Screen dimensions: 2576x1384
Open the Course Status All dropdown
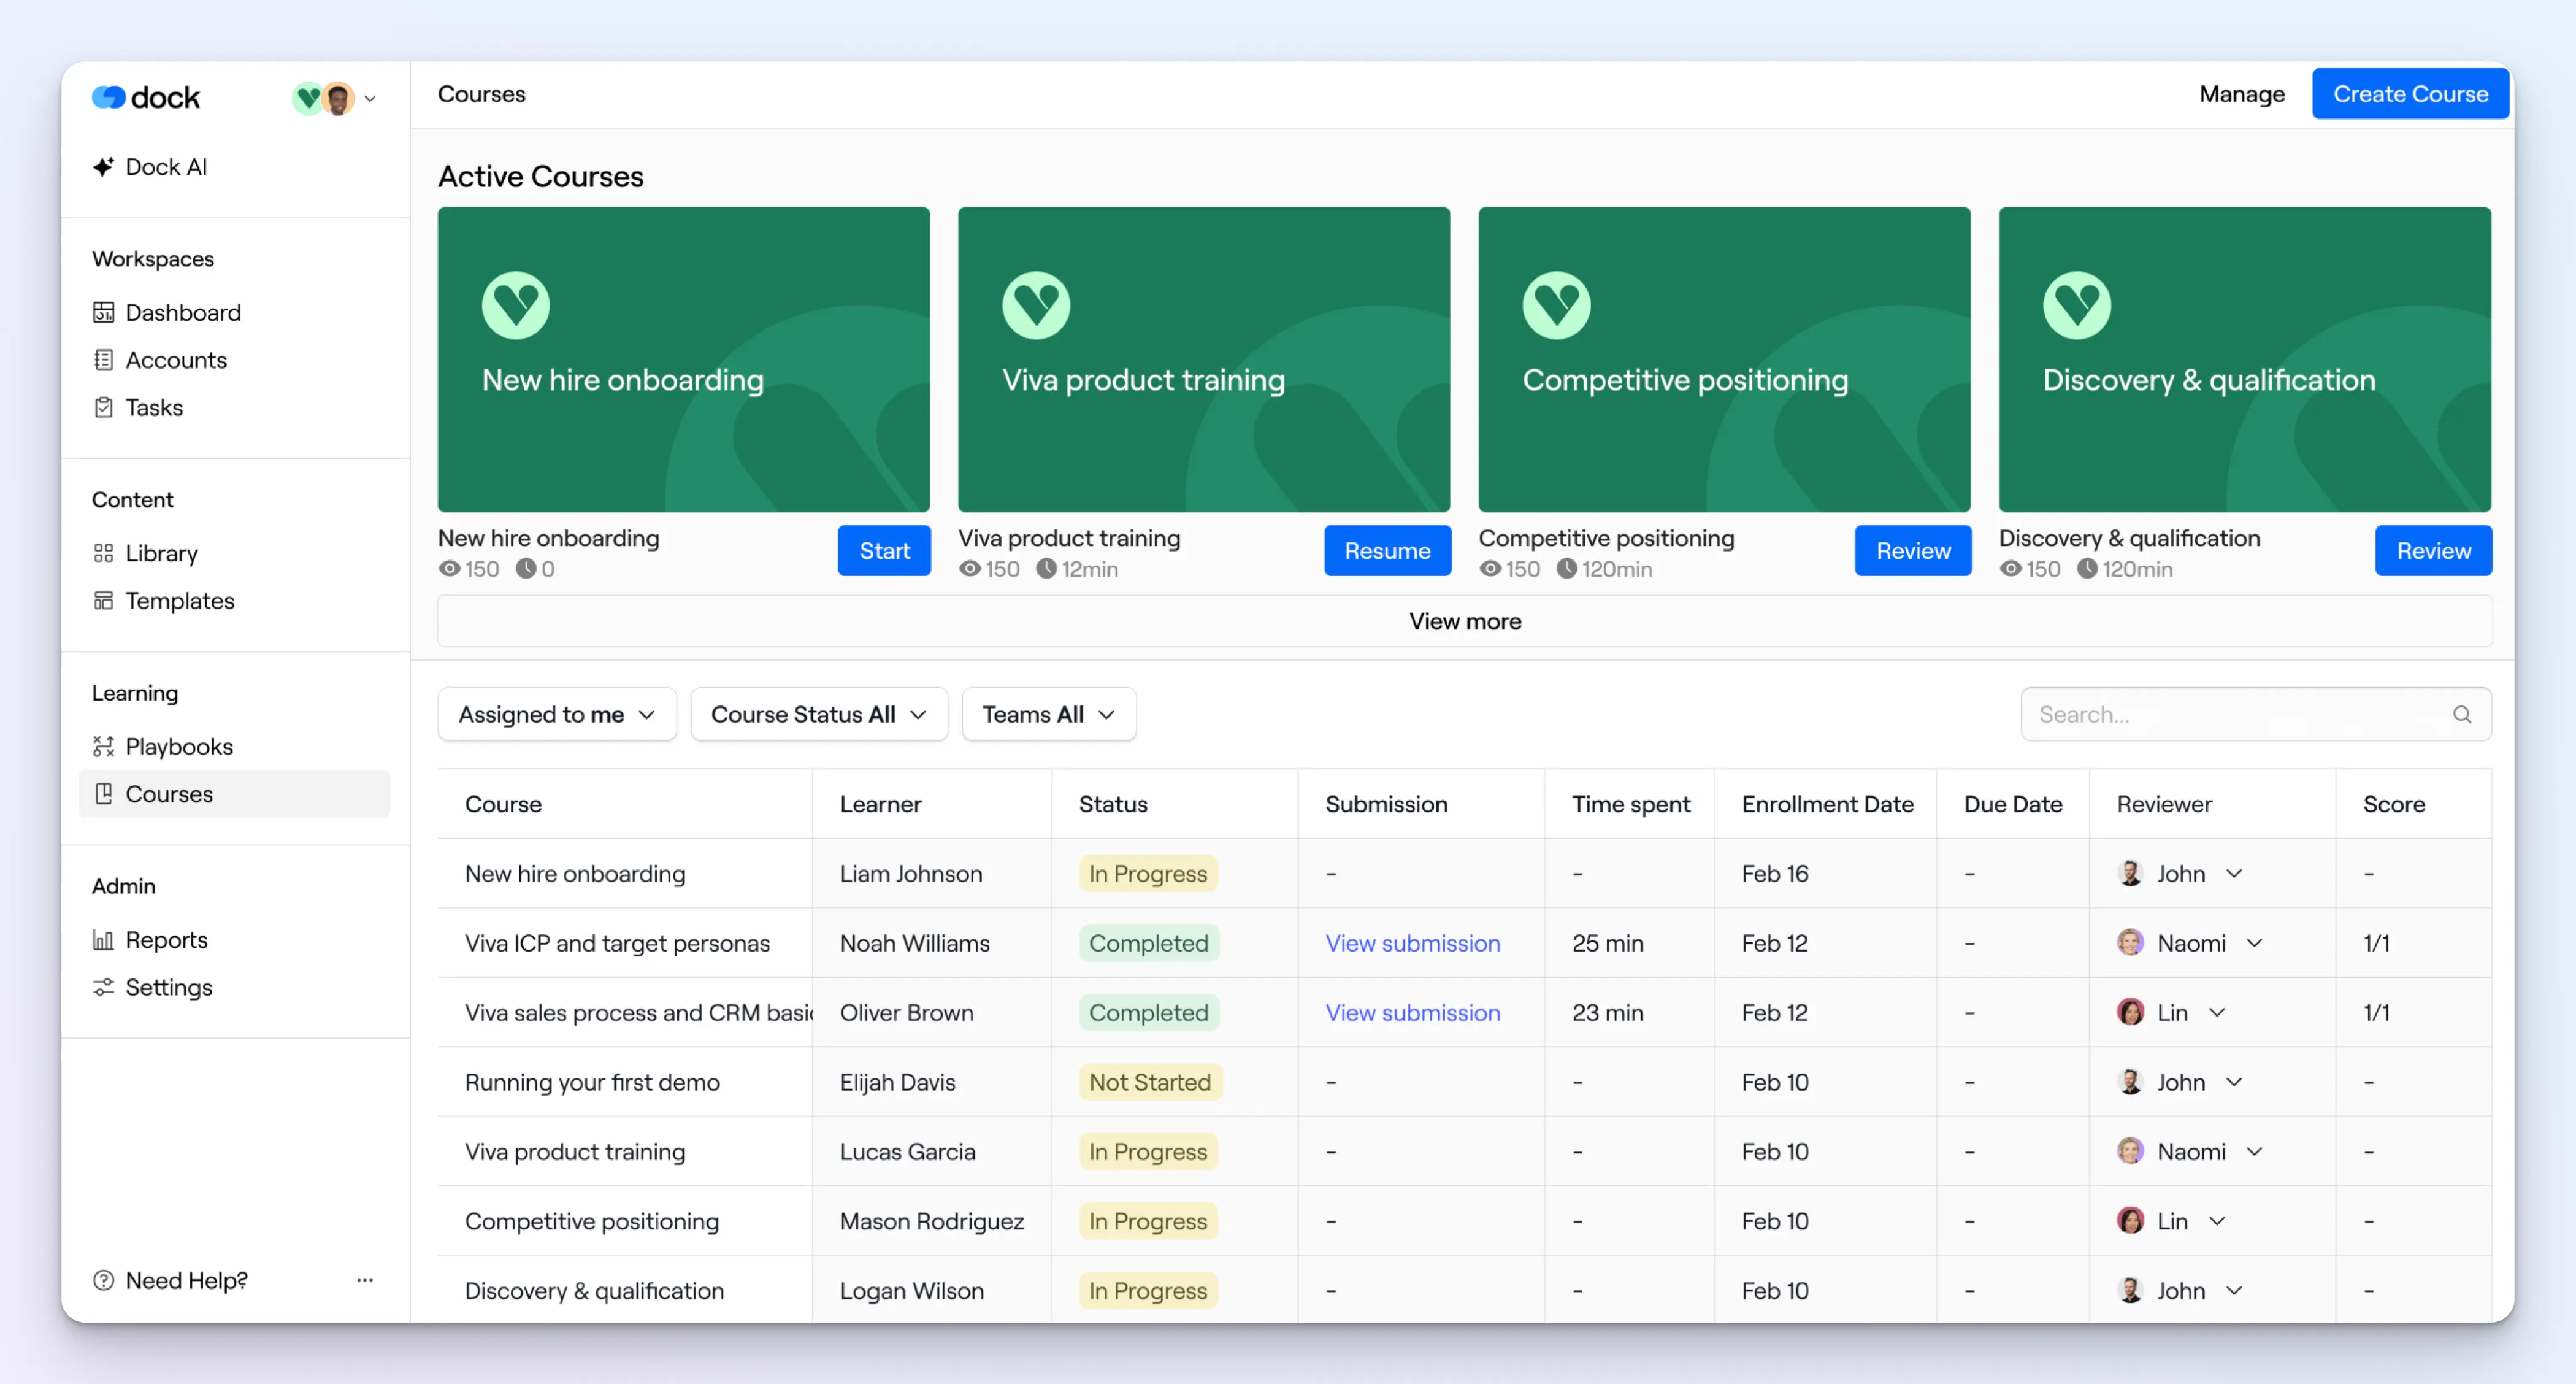tap(818, 714)
